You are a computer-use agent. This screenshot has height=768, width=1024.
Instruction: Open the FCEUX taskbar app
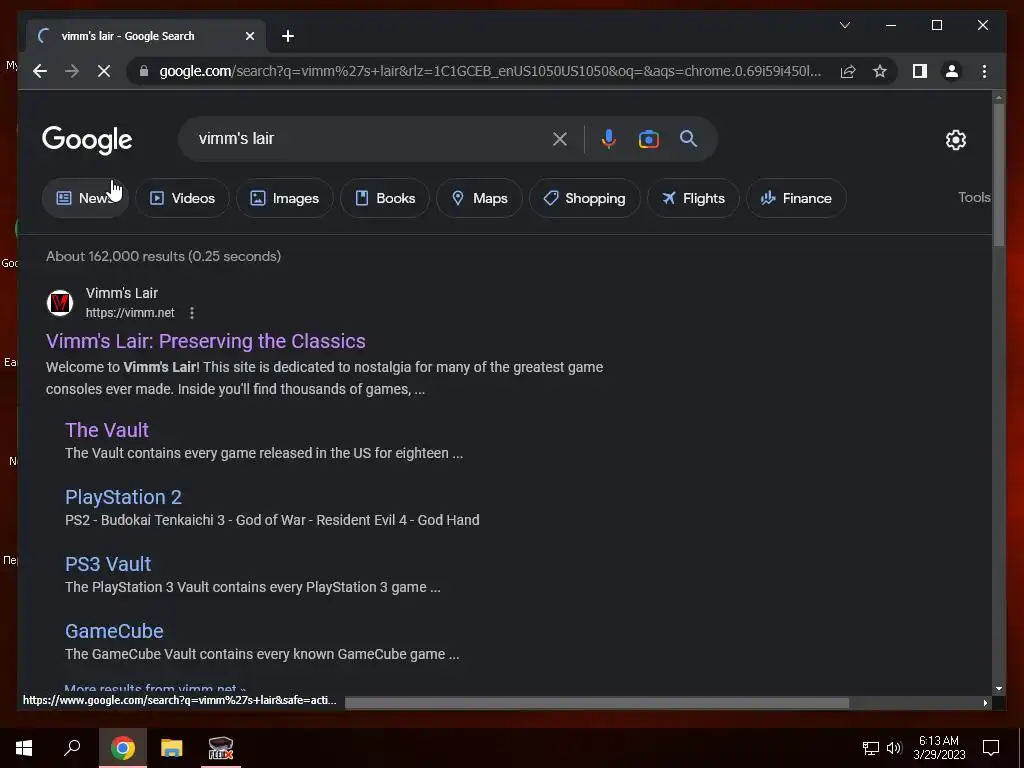tap(221, 748)
